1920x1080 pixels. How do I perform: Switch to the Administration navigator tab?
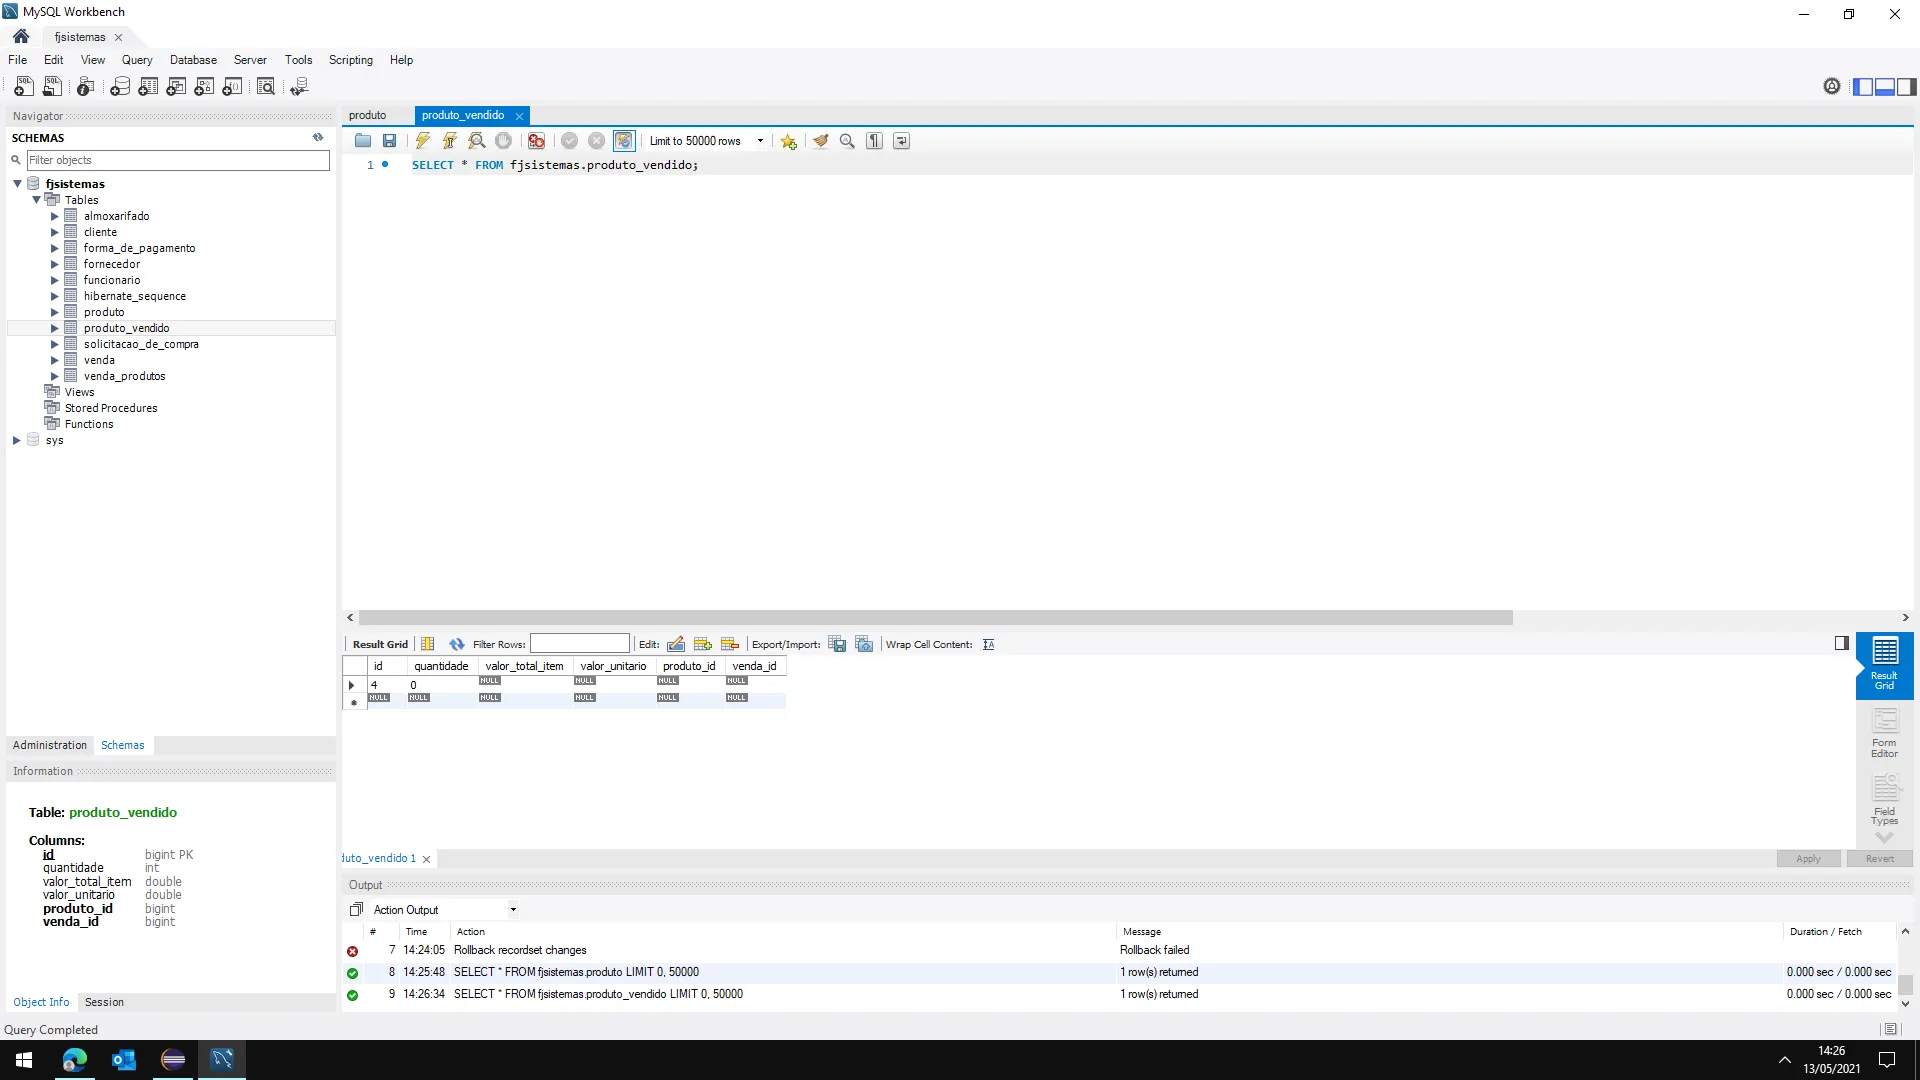pos(50,745)
